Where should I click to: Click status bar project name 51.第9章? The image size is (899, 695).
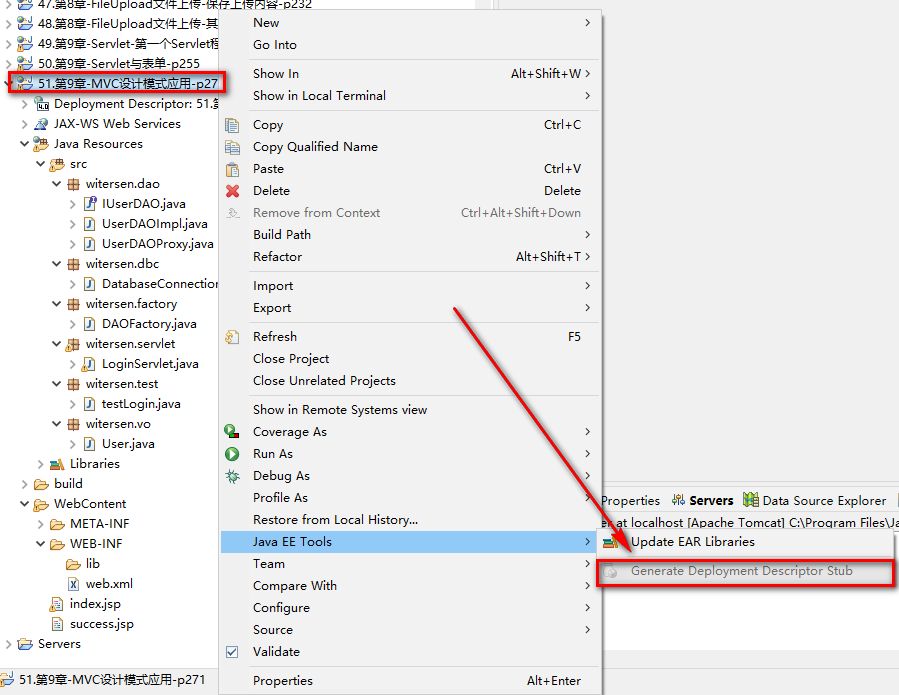tap(112, 680)
